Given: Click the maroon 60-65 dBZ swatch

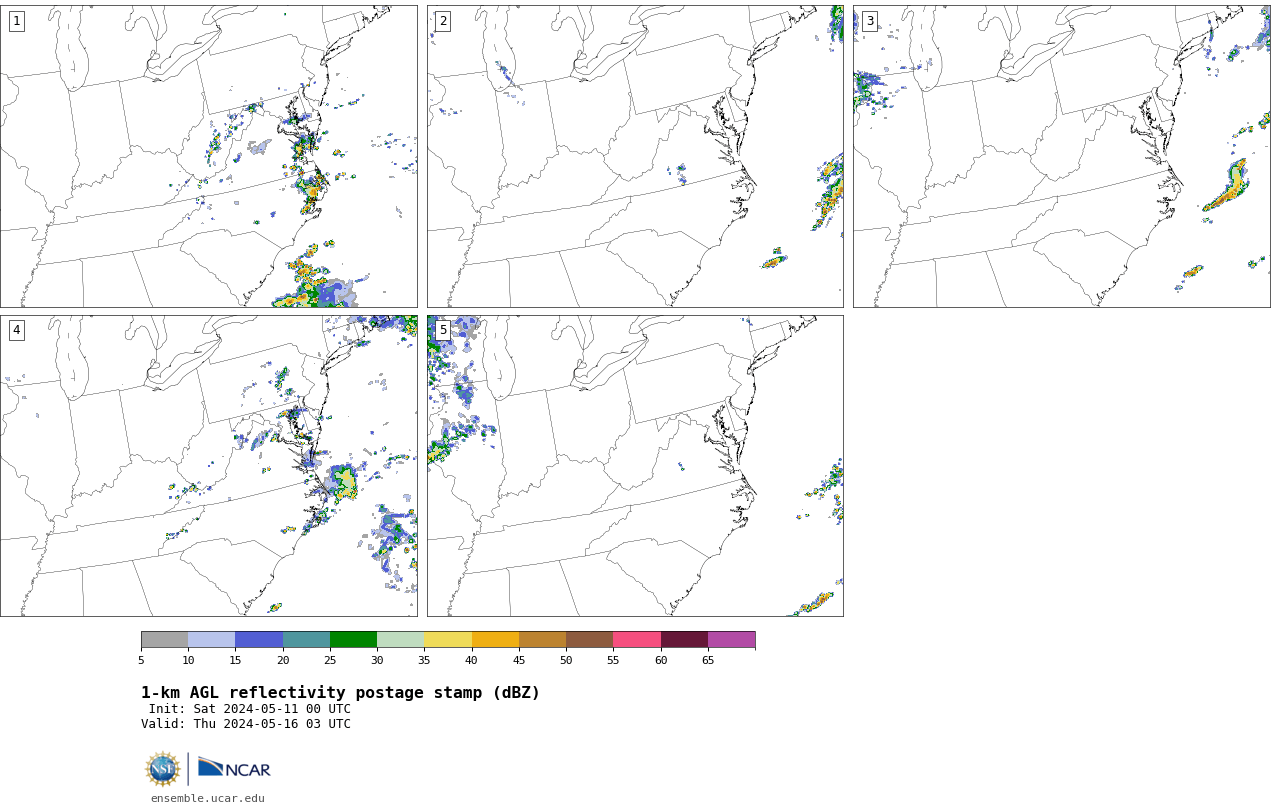Looking at the screenshot, I should 684,640.
